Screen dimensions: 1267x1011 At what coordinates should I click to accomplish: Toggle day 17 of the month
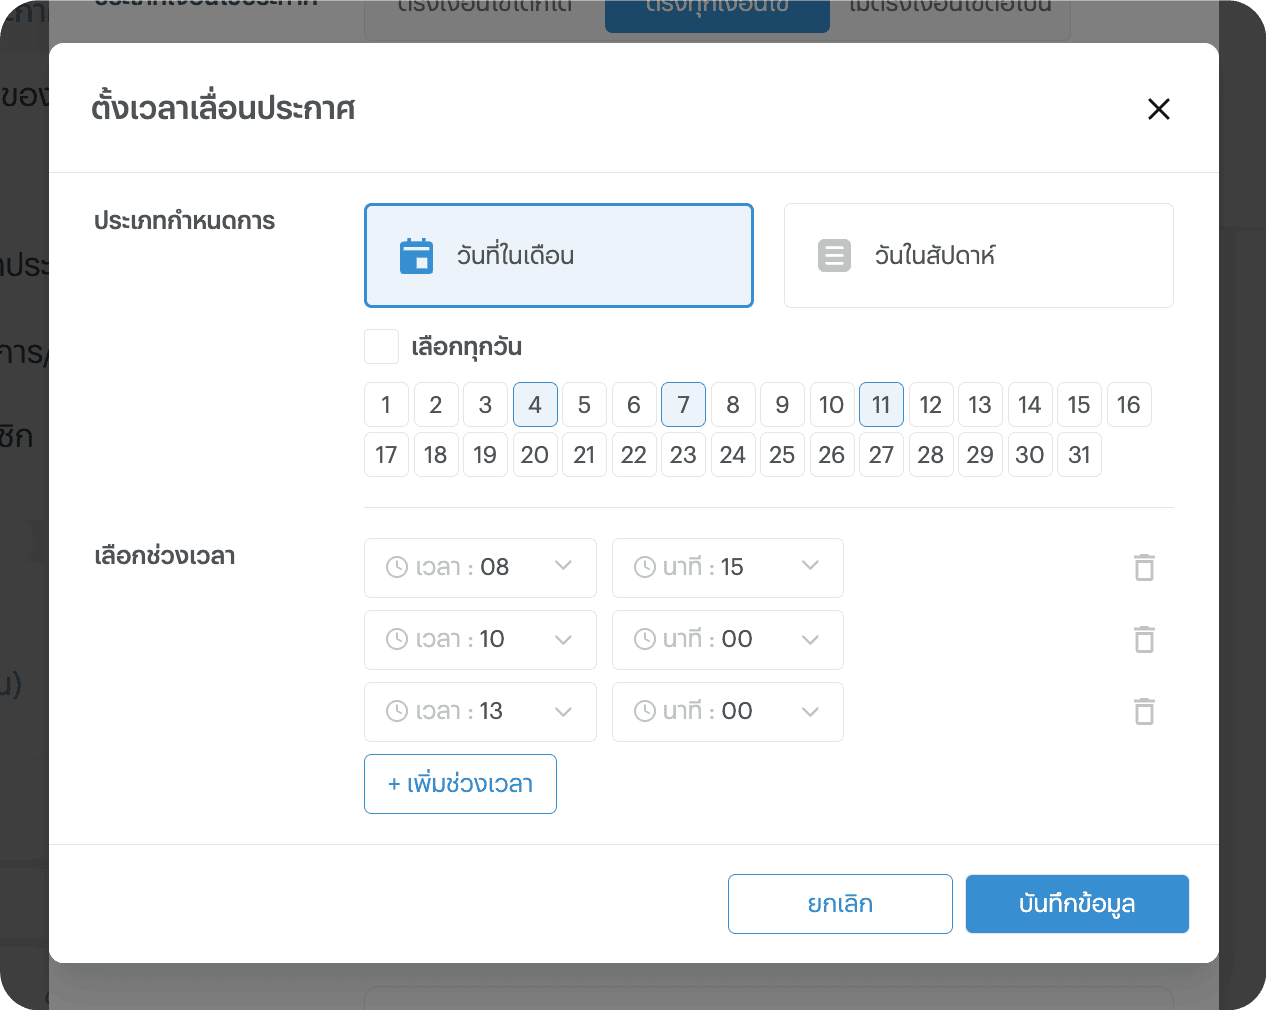coord(387,455)
